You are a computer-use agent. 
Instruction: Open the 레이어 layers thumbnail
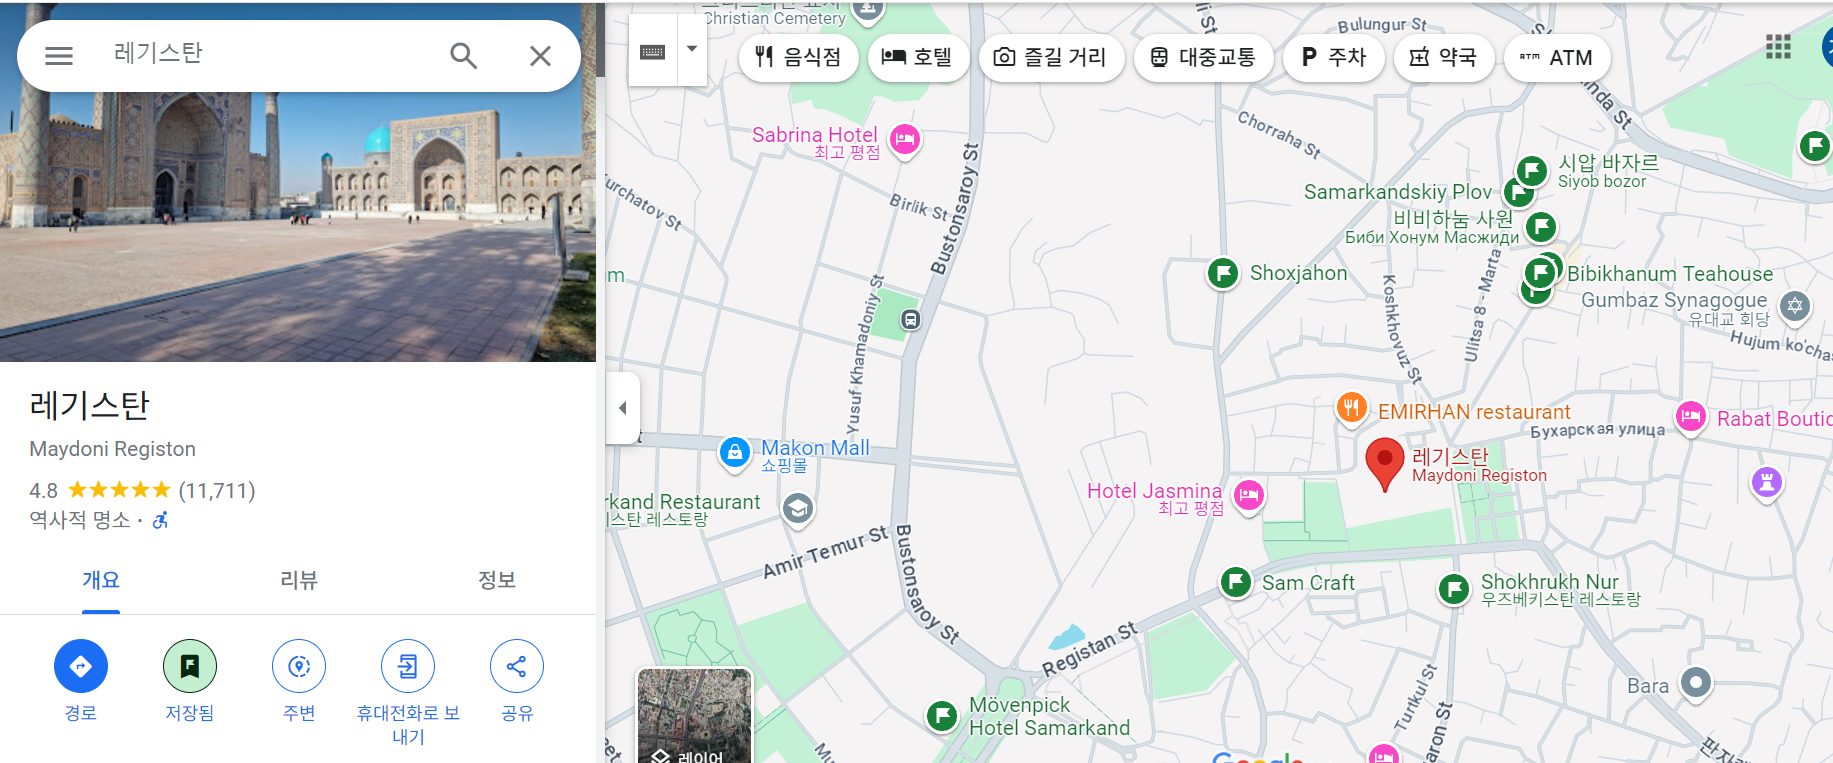695,716
